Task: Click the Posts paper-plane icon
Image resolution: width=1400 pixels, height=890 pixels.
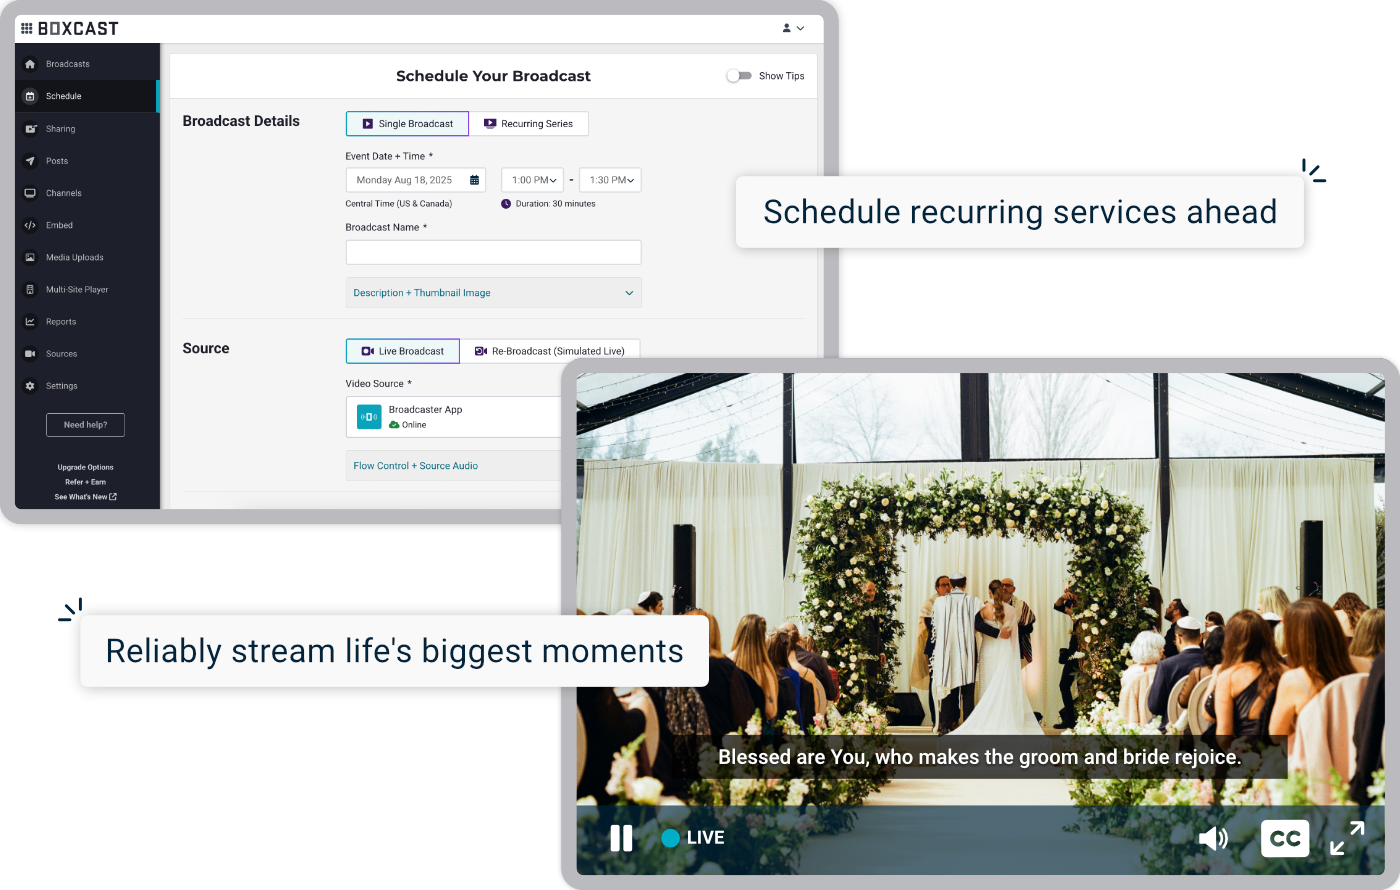Action: pyautogui.click(x=30, y=161)
